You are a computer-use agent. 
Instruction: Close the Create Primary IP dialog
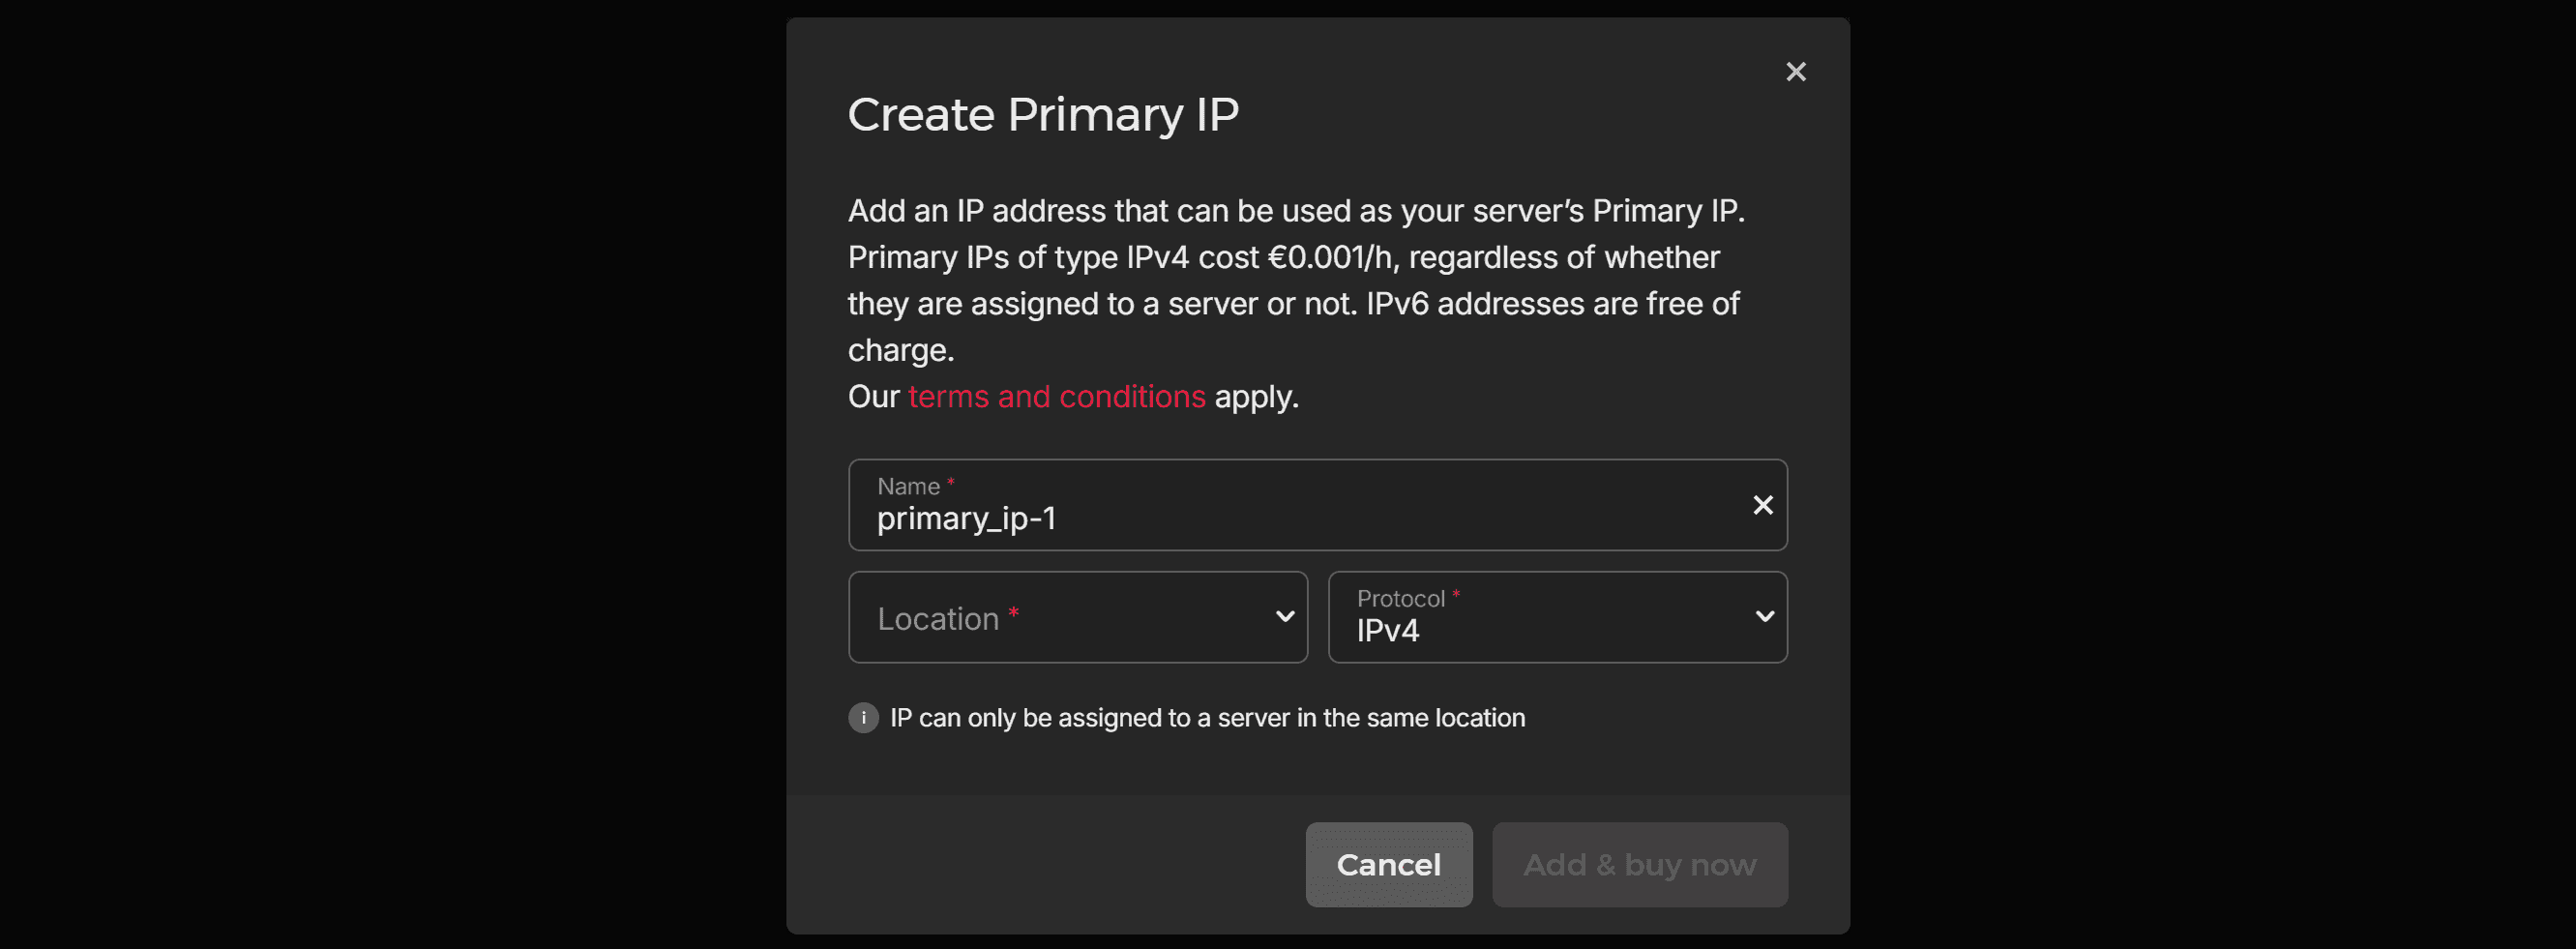point(1795,71)
